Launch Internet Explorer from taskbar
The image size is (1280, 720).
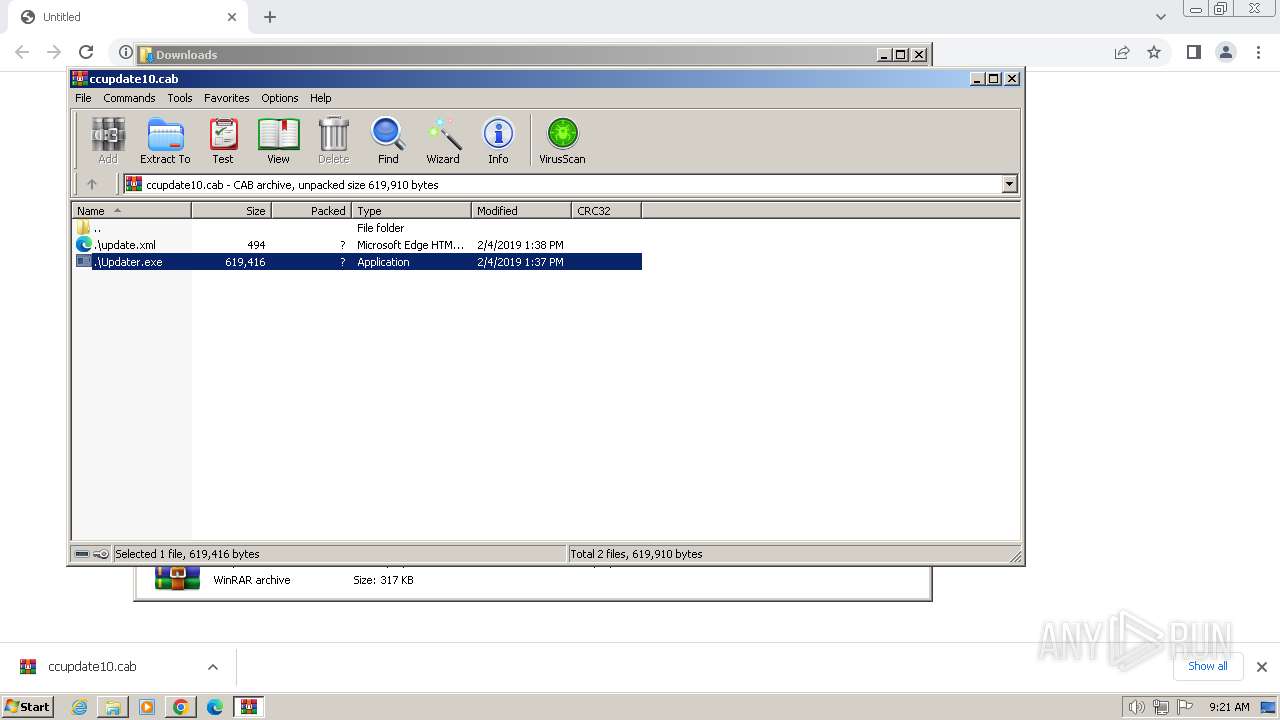[x=79, y=707]
